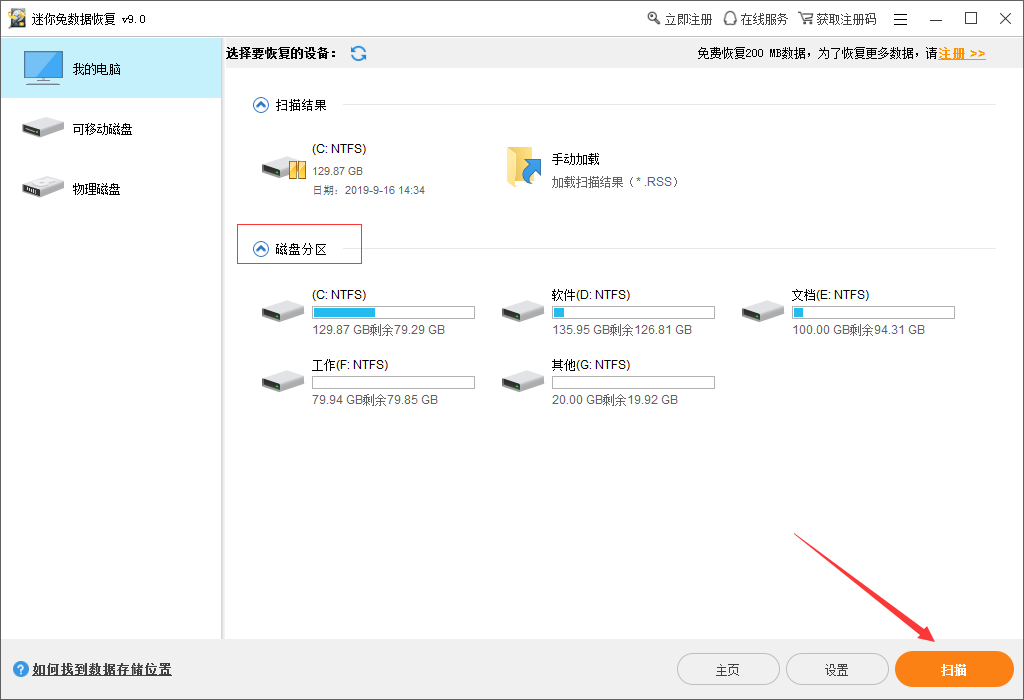Collapse the 扫描结果 section

coord(261,105)
